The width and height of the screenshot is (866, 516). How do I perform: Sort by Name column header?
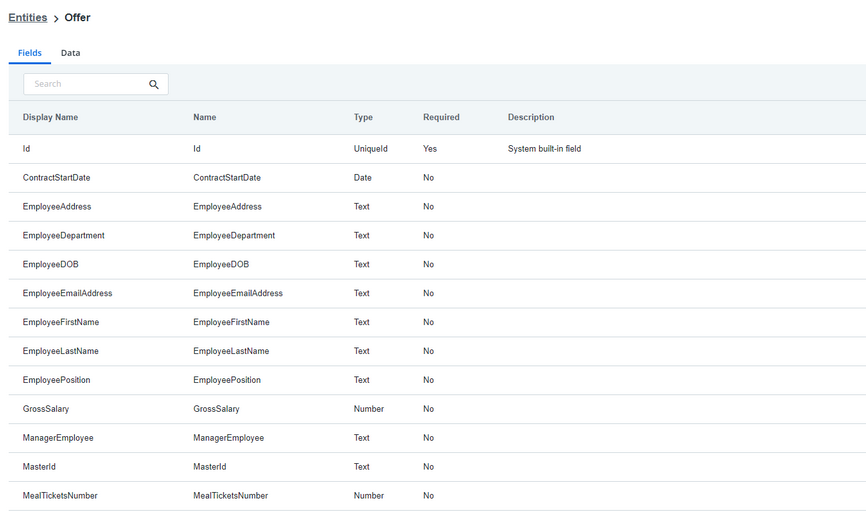point(204,117)
